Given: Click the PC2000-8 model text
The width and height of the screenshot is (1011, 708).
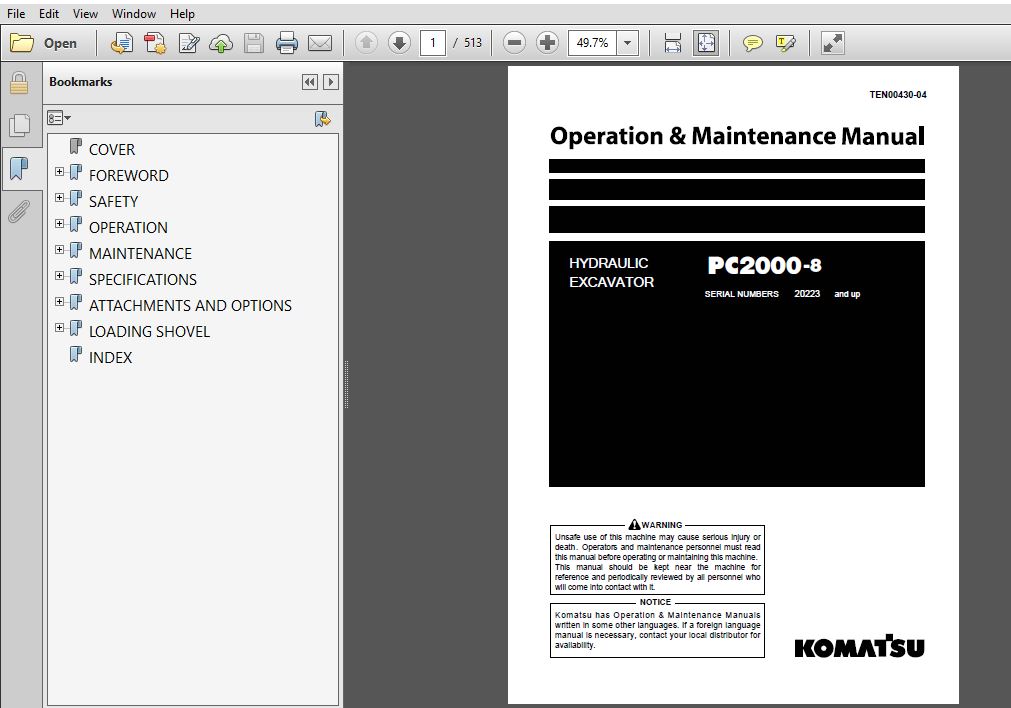Looking at the screenshot, I should tap(765, 266).
